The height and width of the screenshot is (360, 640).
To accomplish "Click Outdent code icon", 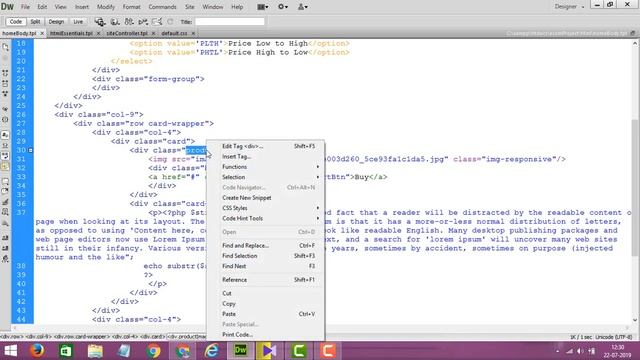I will tap(5, 248).
